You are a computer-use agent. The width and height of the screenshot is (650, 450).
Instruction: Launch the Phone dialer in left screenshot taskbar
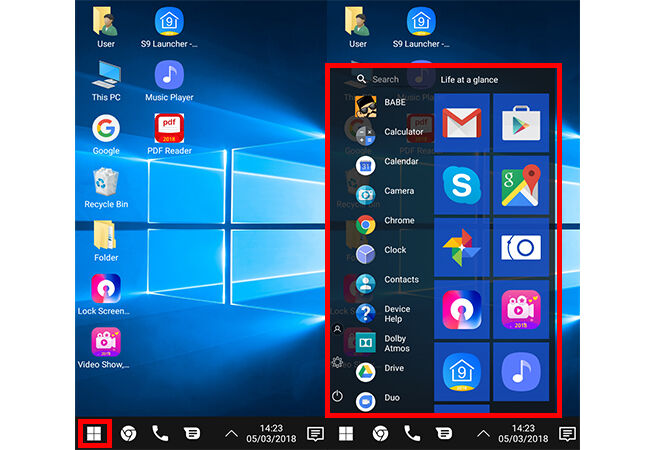tap(160, 433)
